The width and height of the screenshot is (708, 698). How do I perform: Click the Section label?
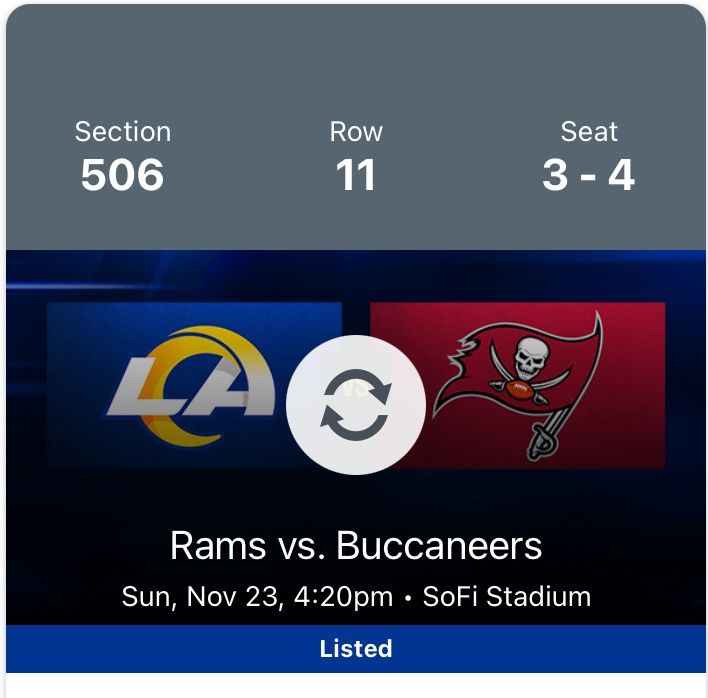tap(122, 132)
